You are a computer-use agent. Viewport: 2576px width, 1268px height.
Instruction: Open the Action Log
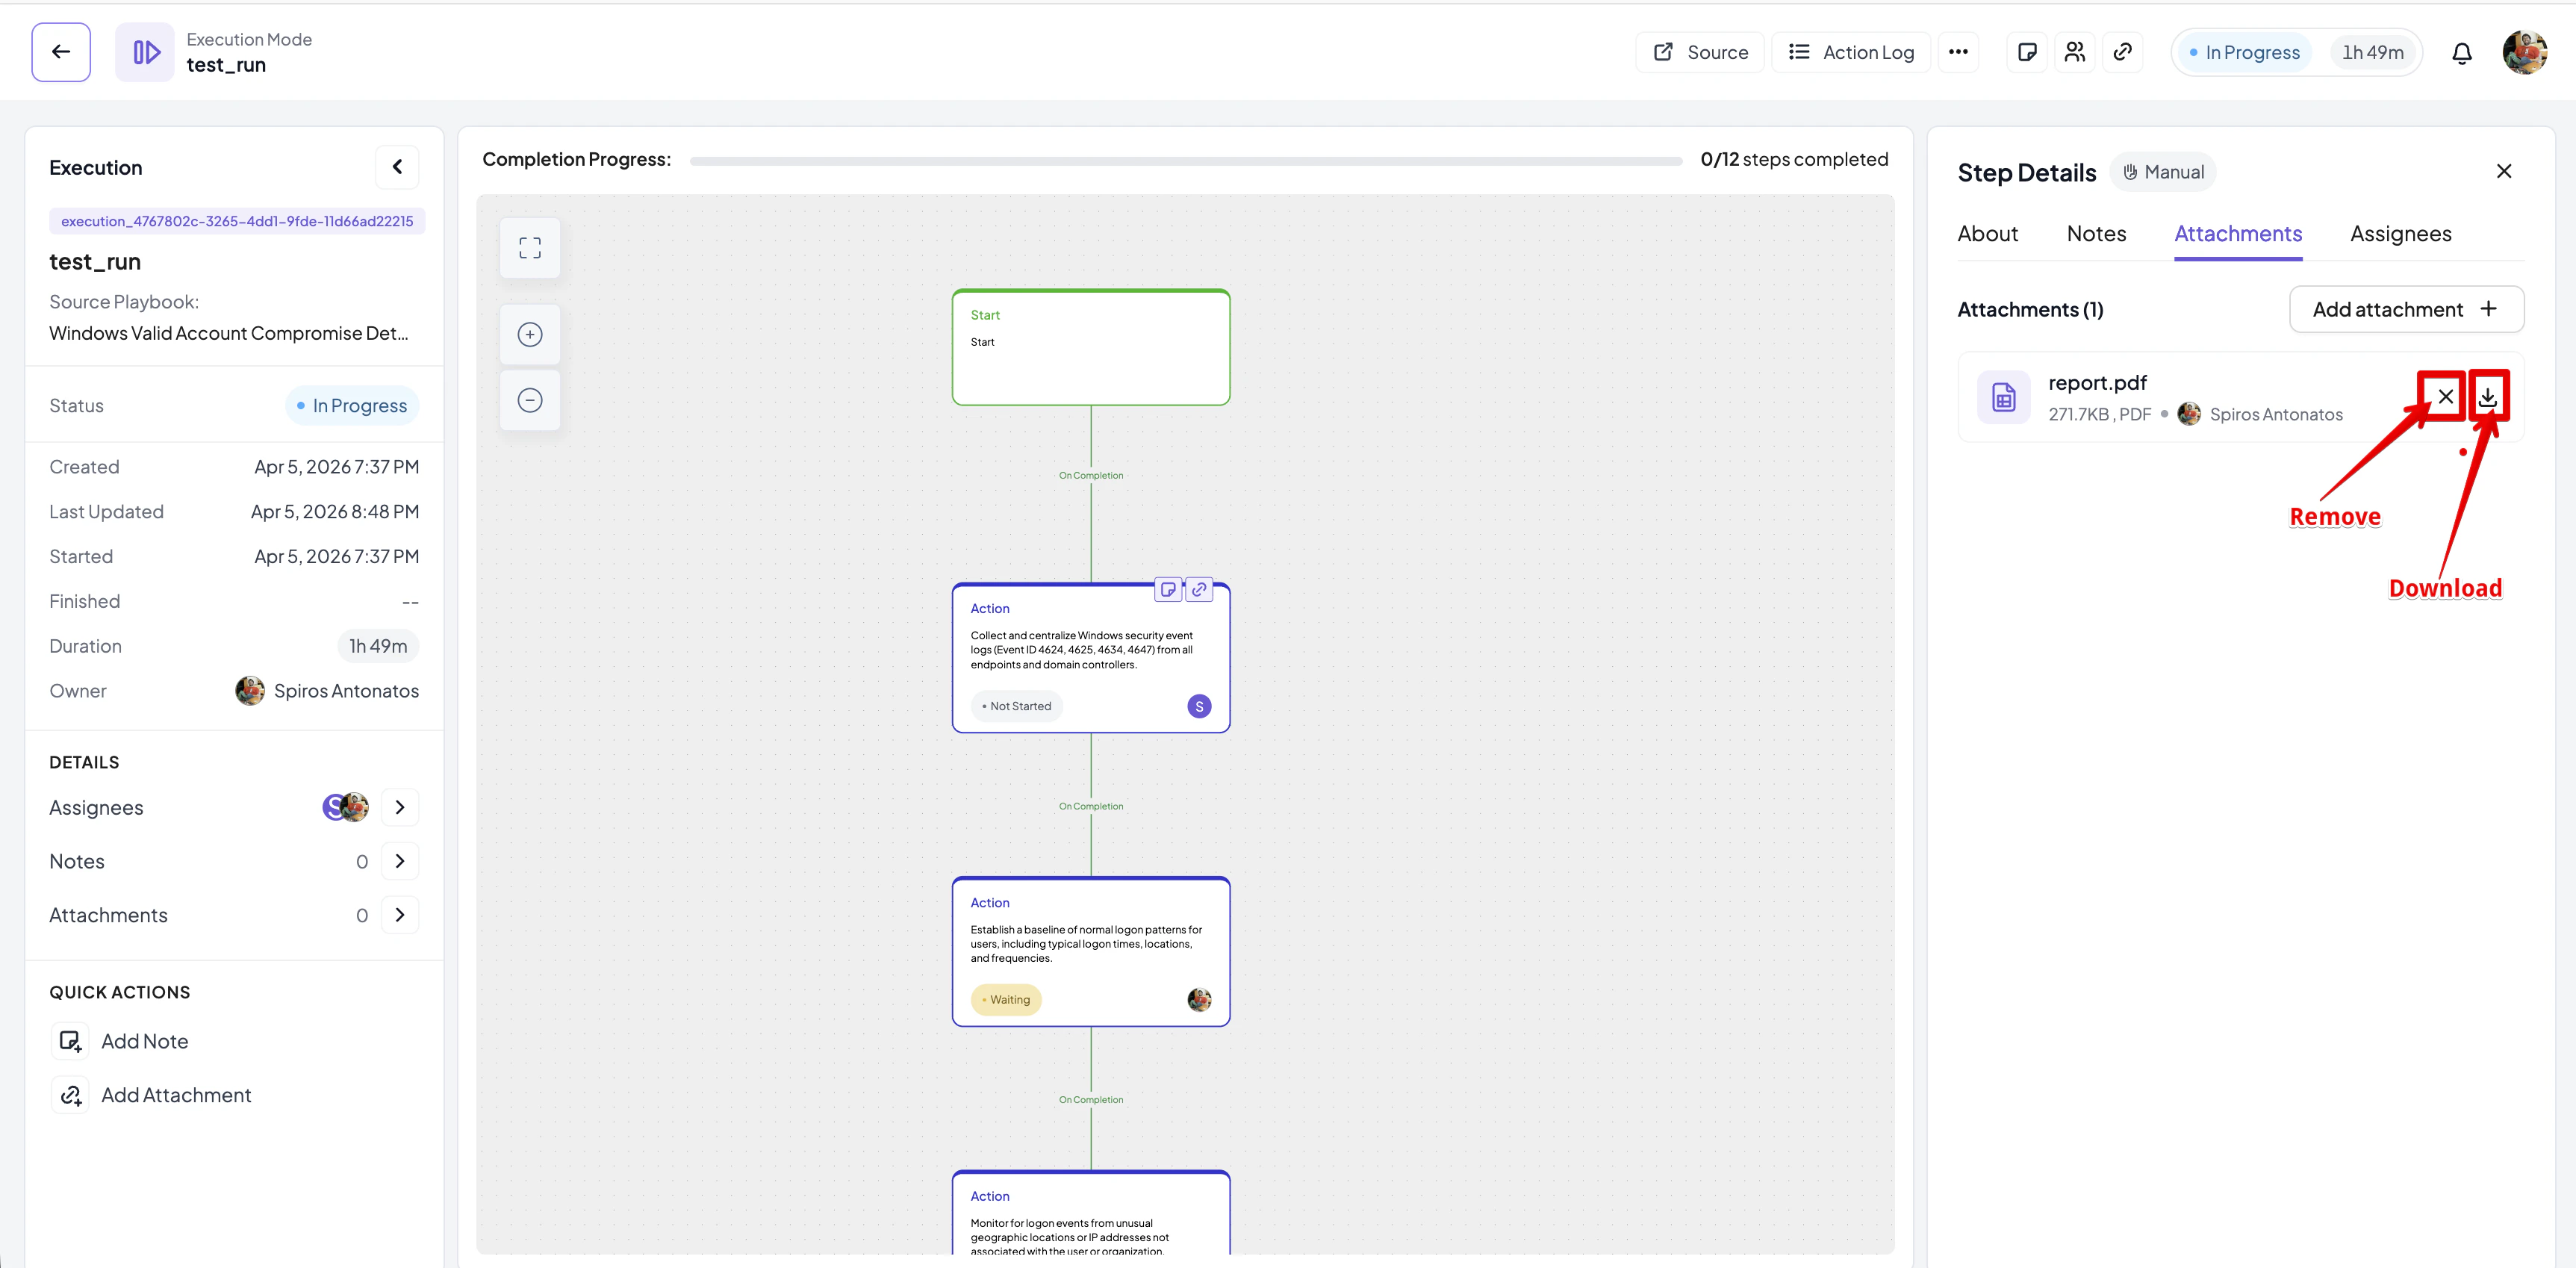click(x=1851, y=52)
